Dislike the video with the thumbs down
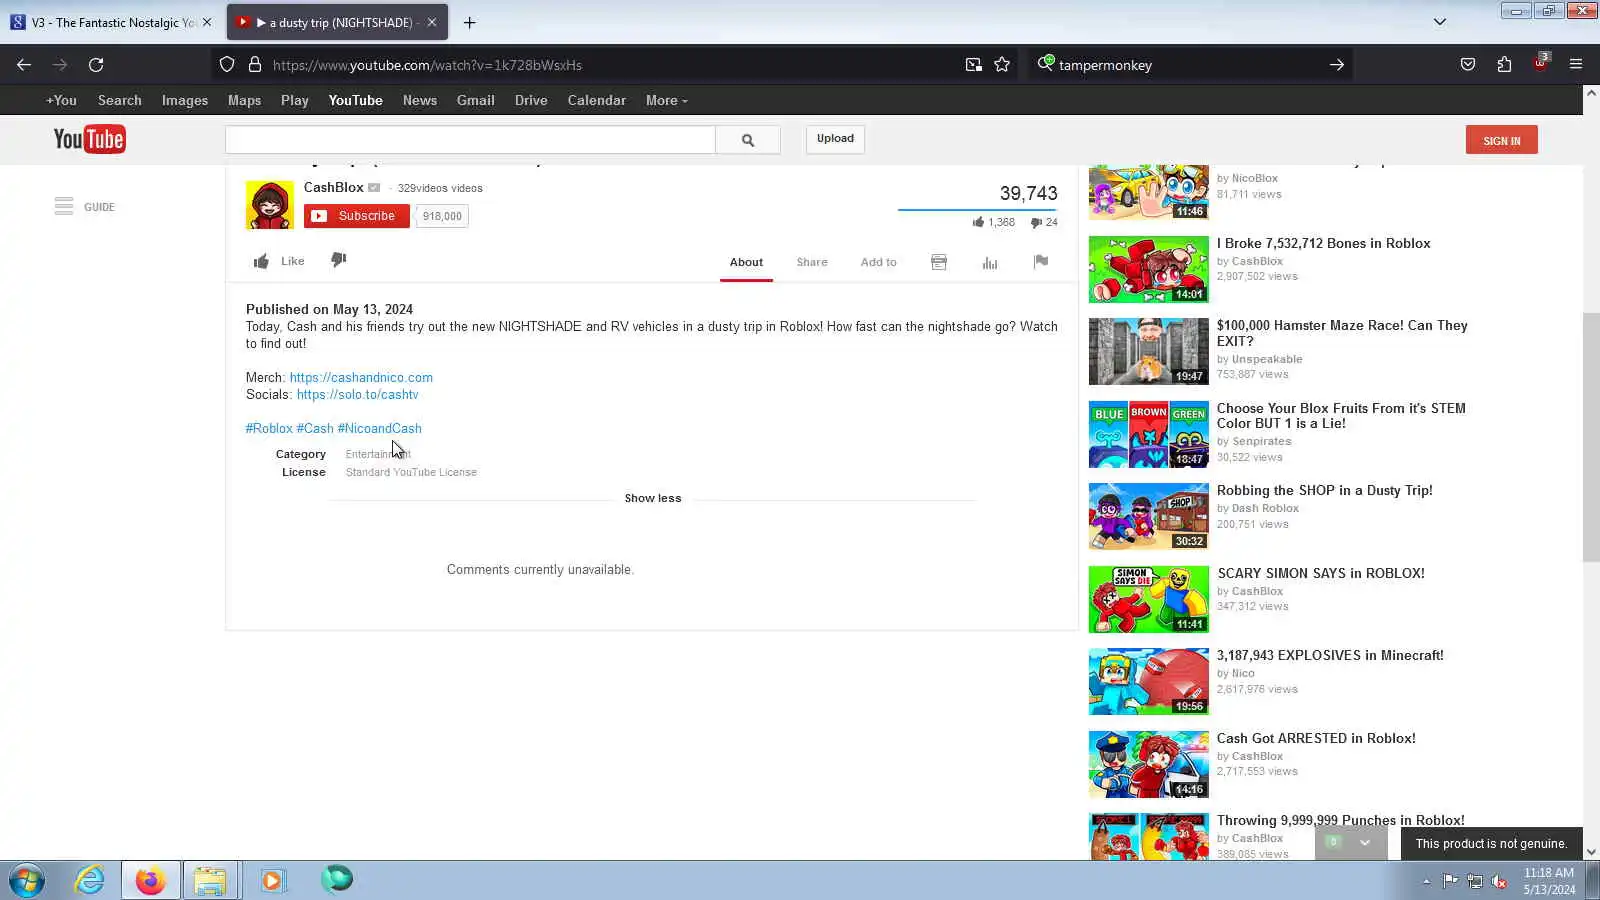This screenshot has height=900, width=1600. tap(339, 260)
